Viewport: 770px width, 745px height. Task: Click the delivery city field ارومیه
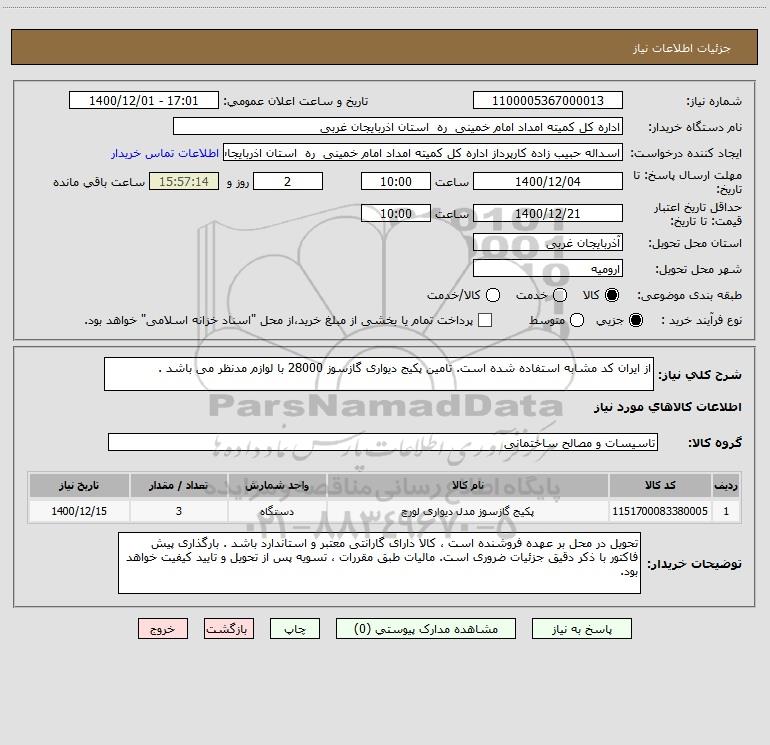click(x=548, y=269)
